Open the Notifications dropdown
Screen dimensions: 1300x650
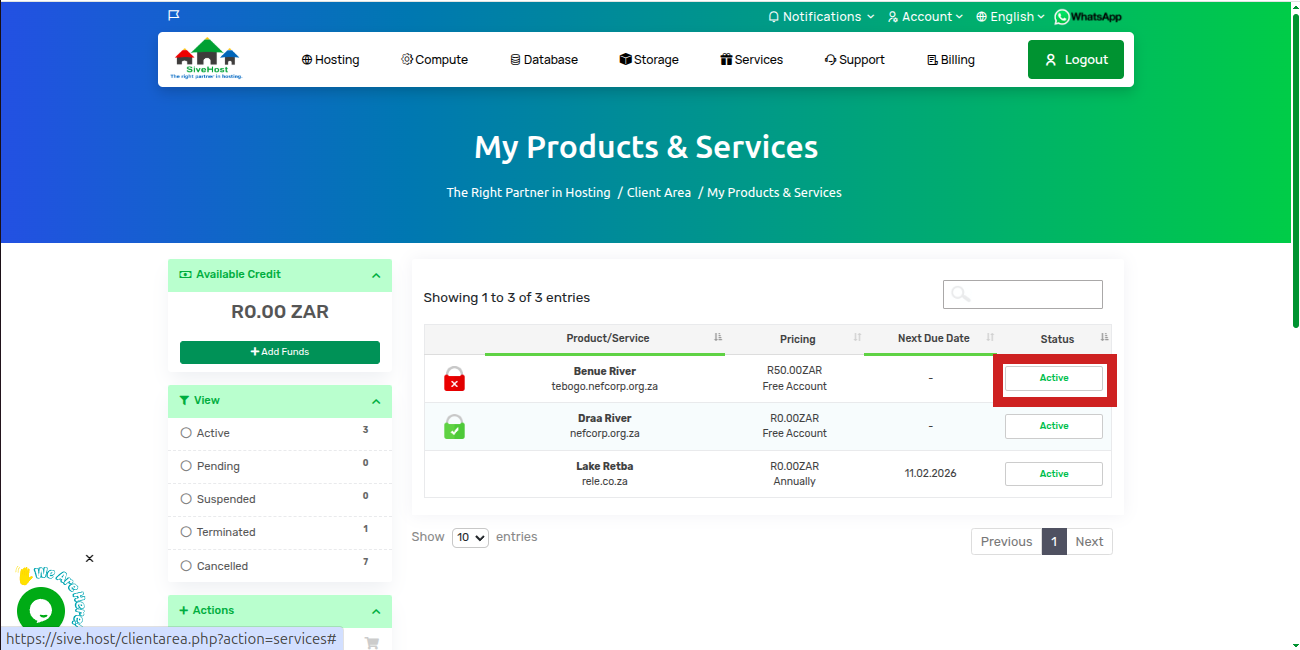pos(821,17)
